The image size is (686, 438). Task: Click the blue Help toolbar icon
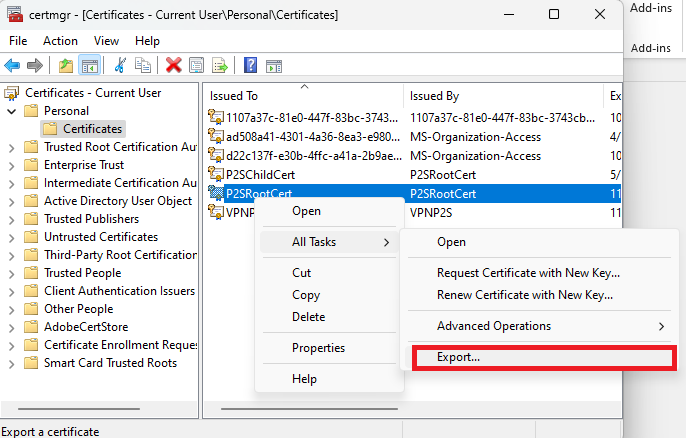pyautogui.click(x=250, y=65)
